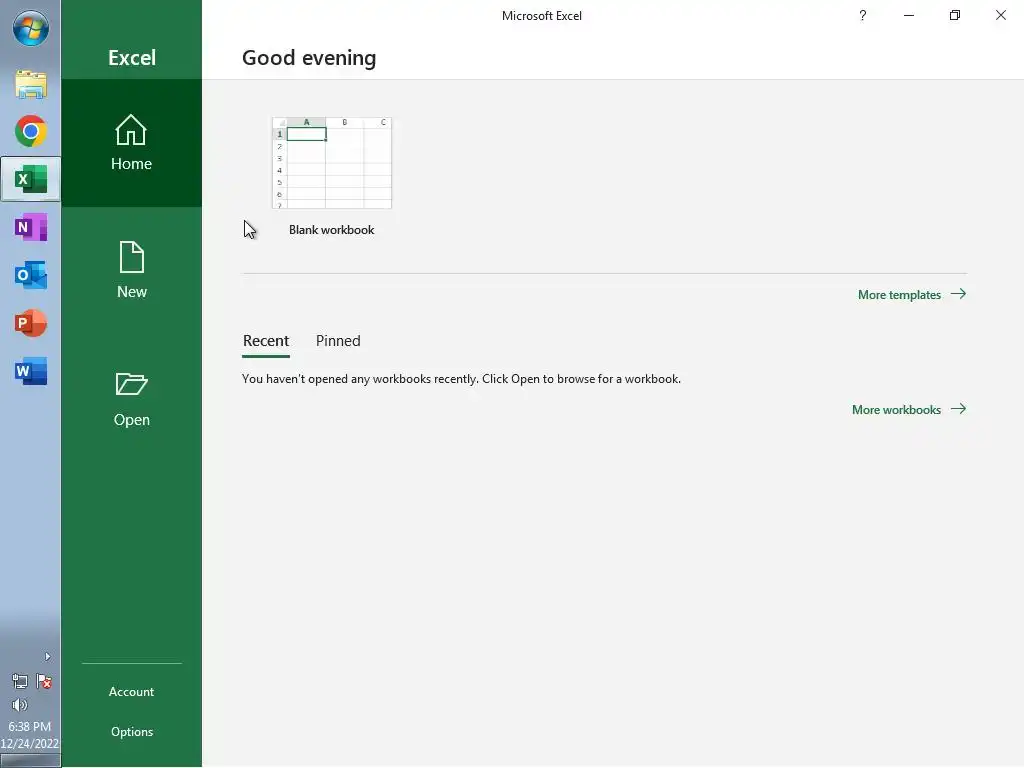Open Excel Options

coord(131,731)
